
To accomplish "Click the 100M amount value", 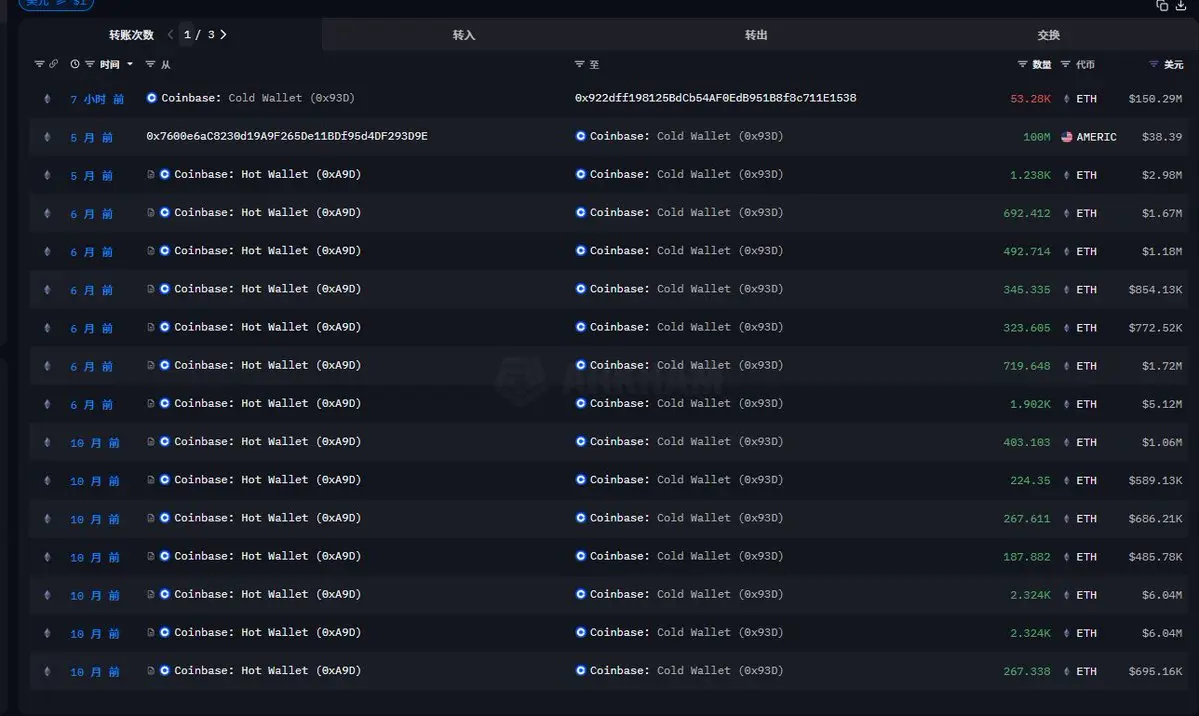I will 1037,137.
